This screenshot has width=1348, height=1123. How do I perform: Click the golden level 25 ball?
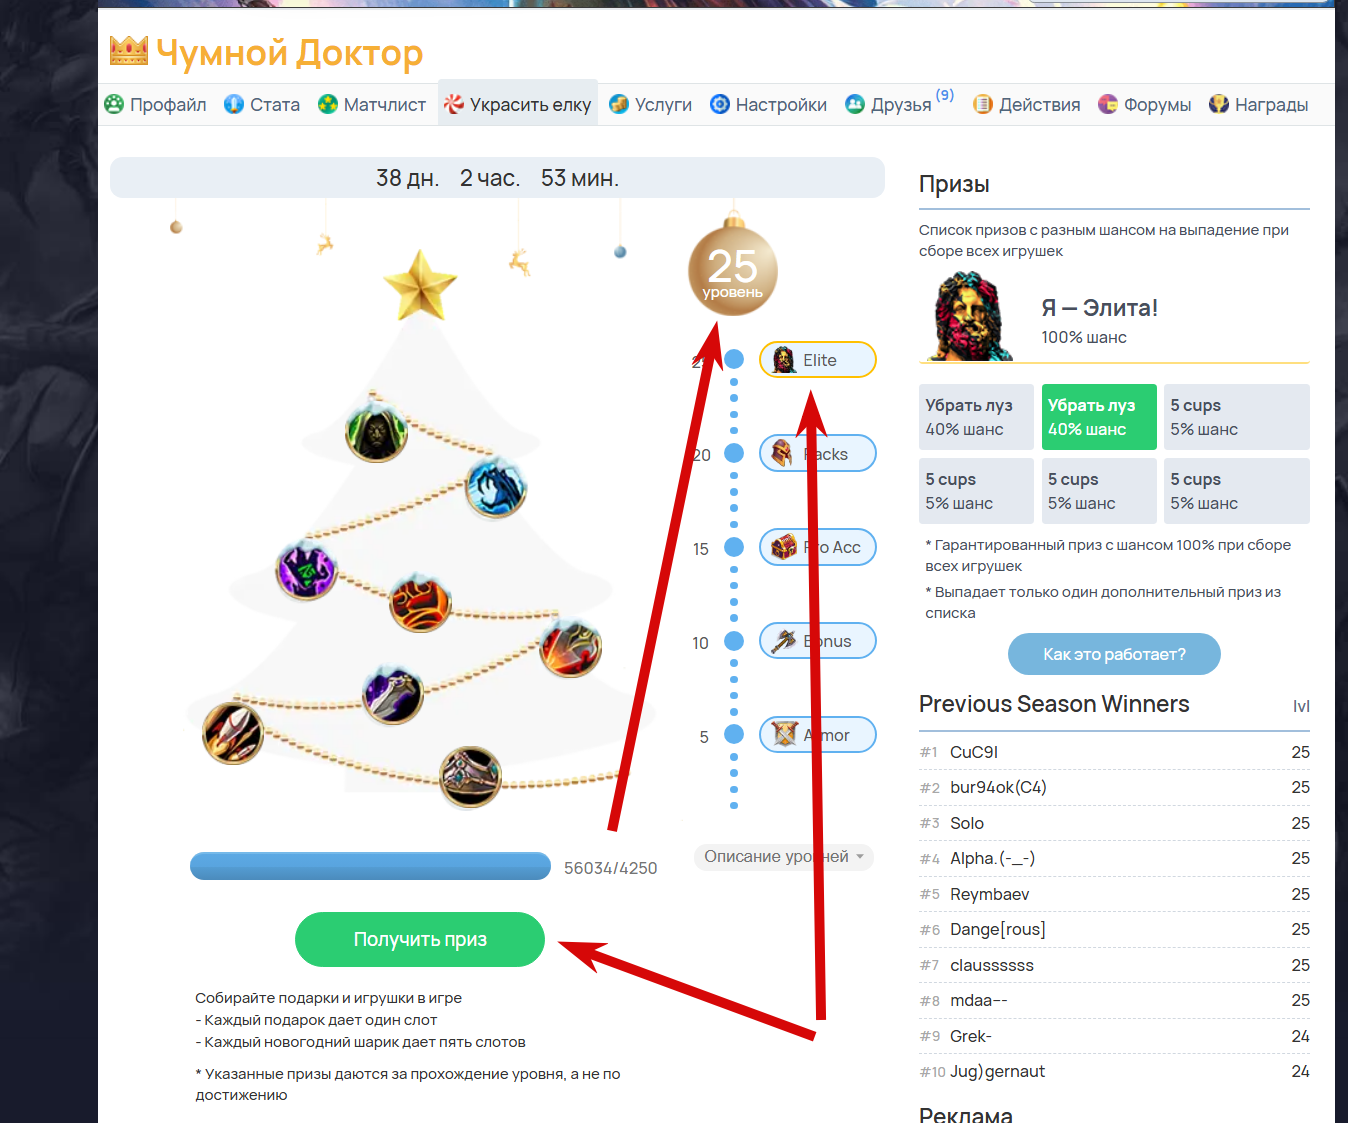pyautogui.click(x=733, y=270)
